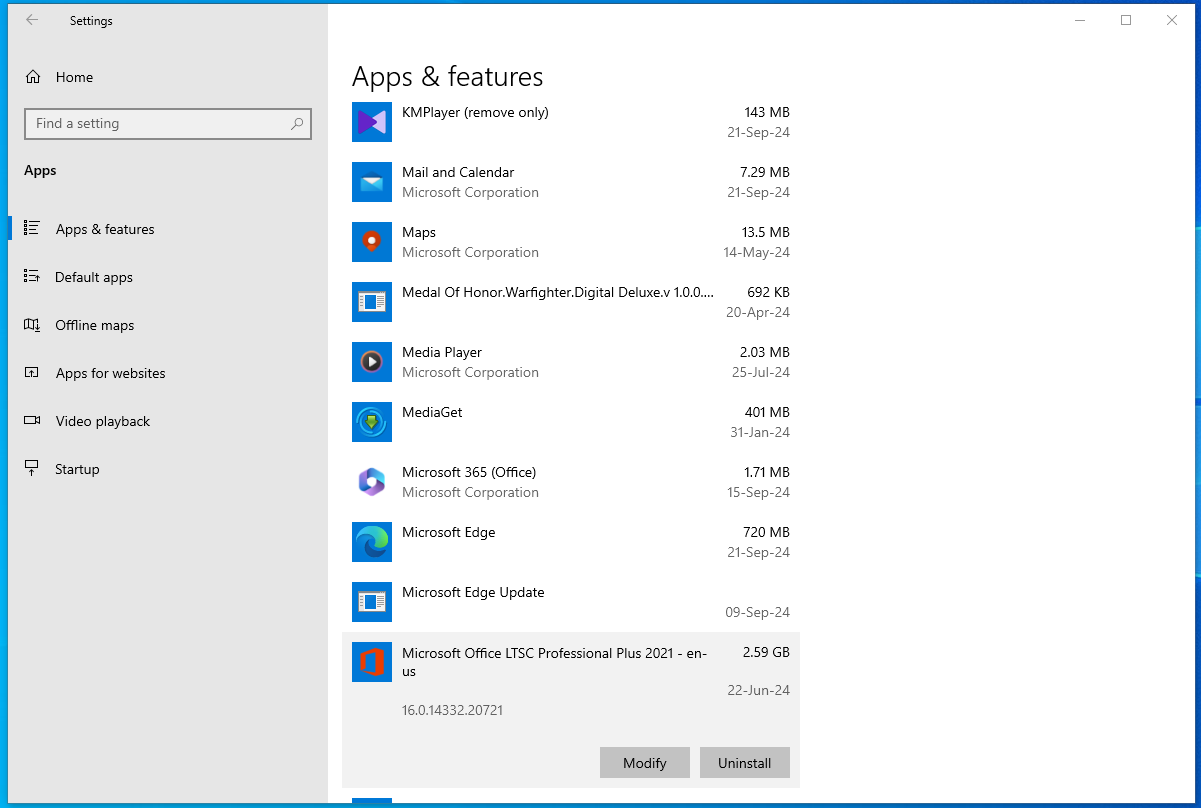Screen dimensions: 1201x808
Task: Click the Modify button for Office LTSC
Action: coord(645,763)
